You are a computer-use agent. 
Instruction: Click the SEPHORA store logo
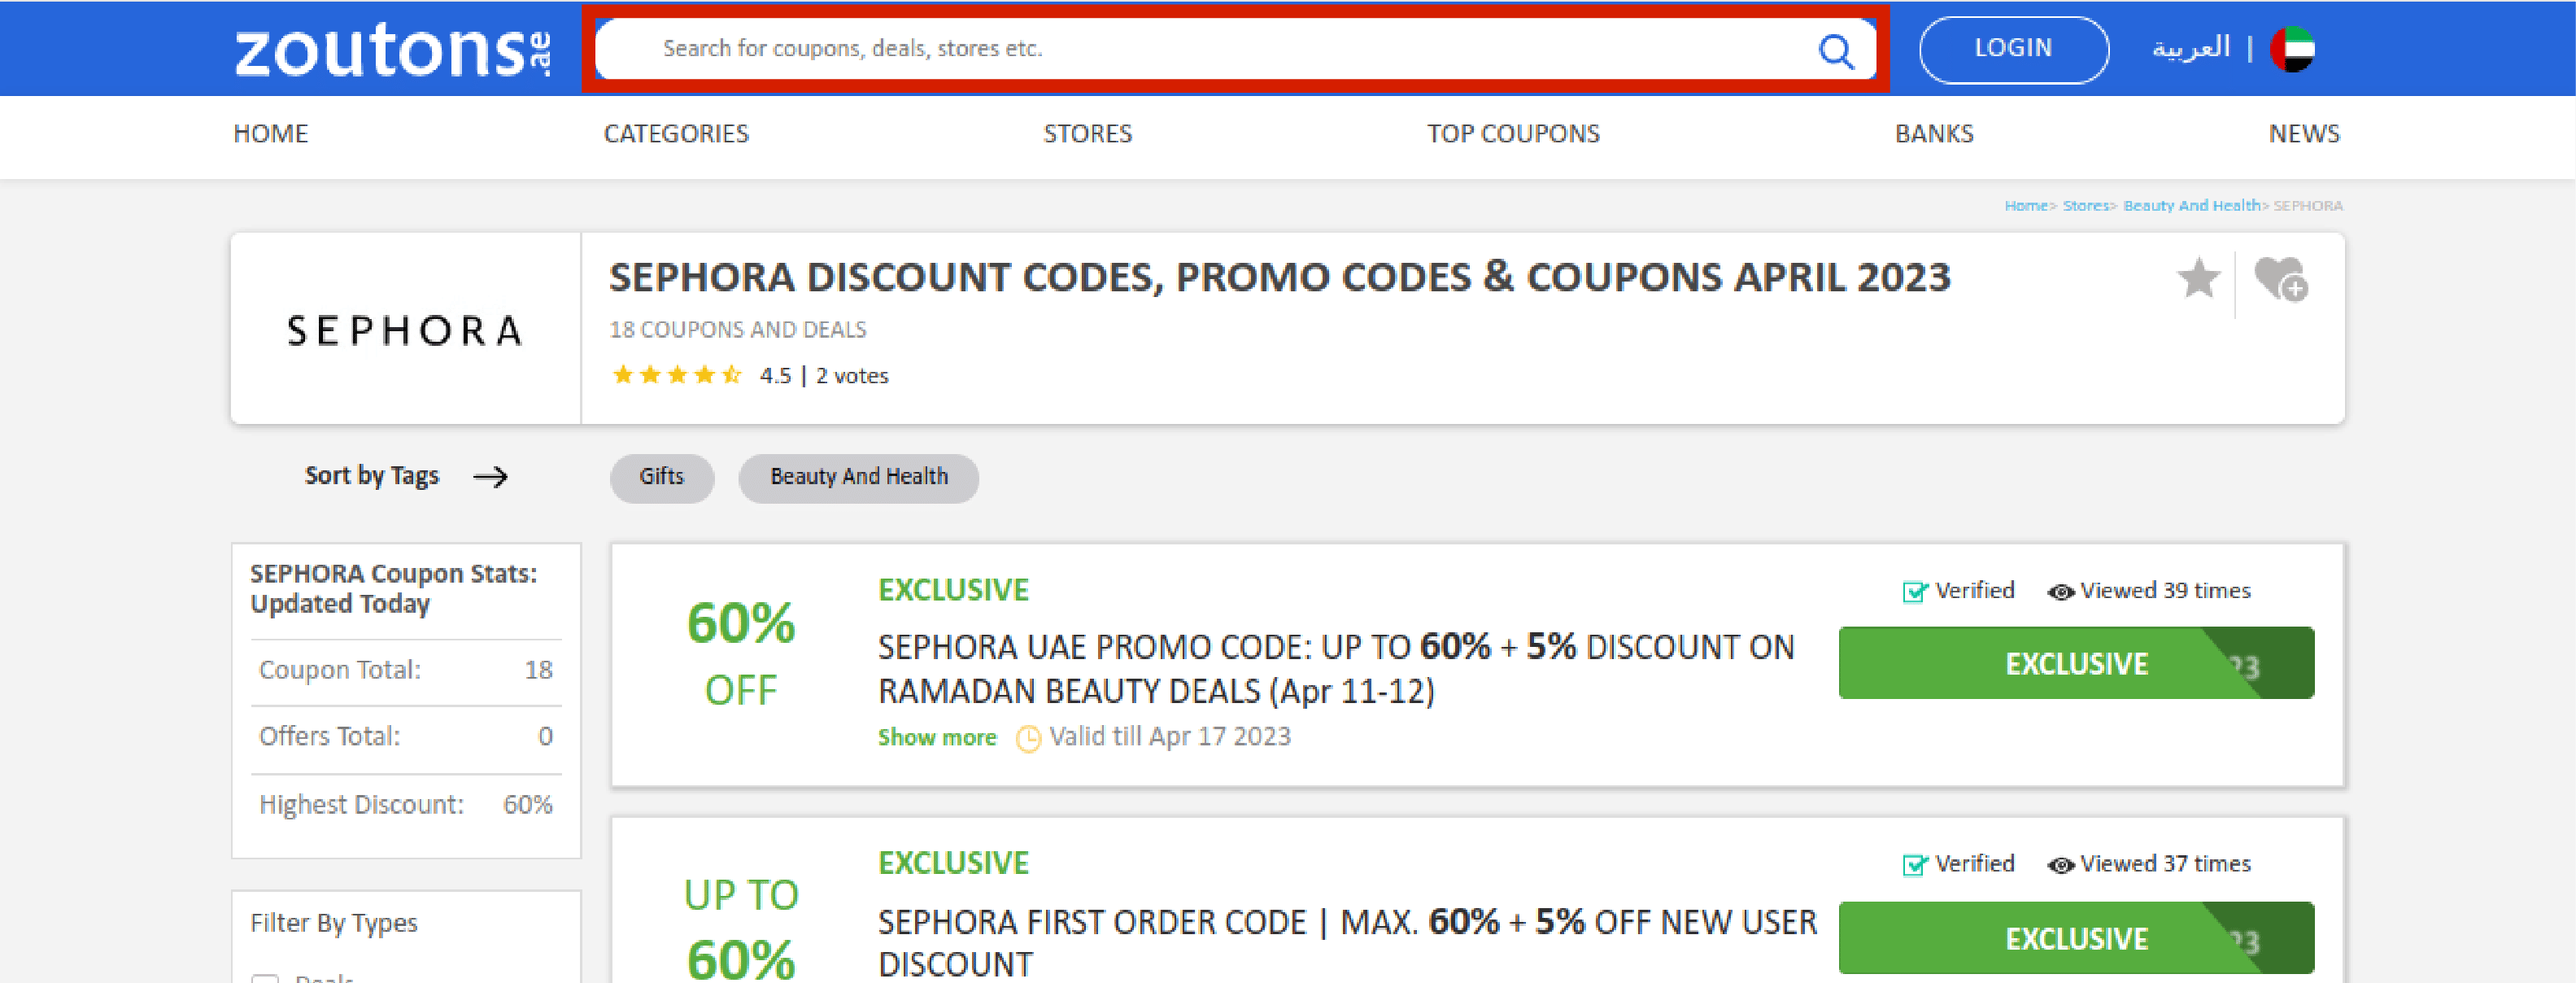(406, 330)
